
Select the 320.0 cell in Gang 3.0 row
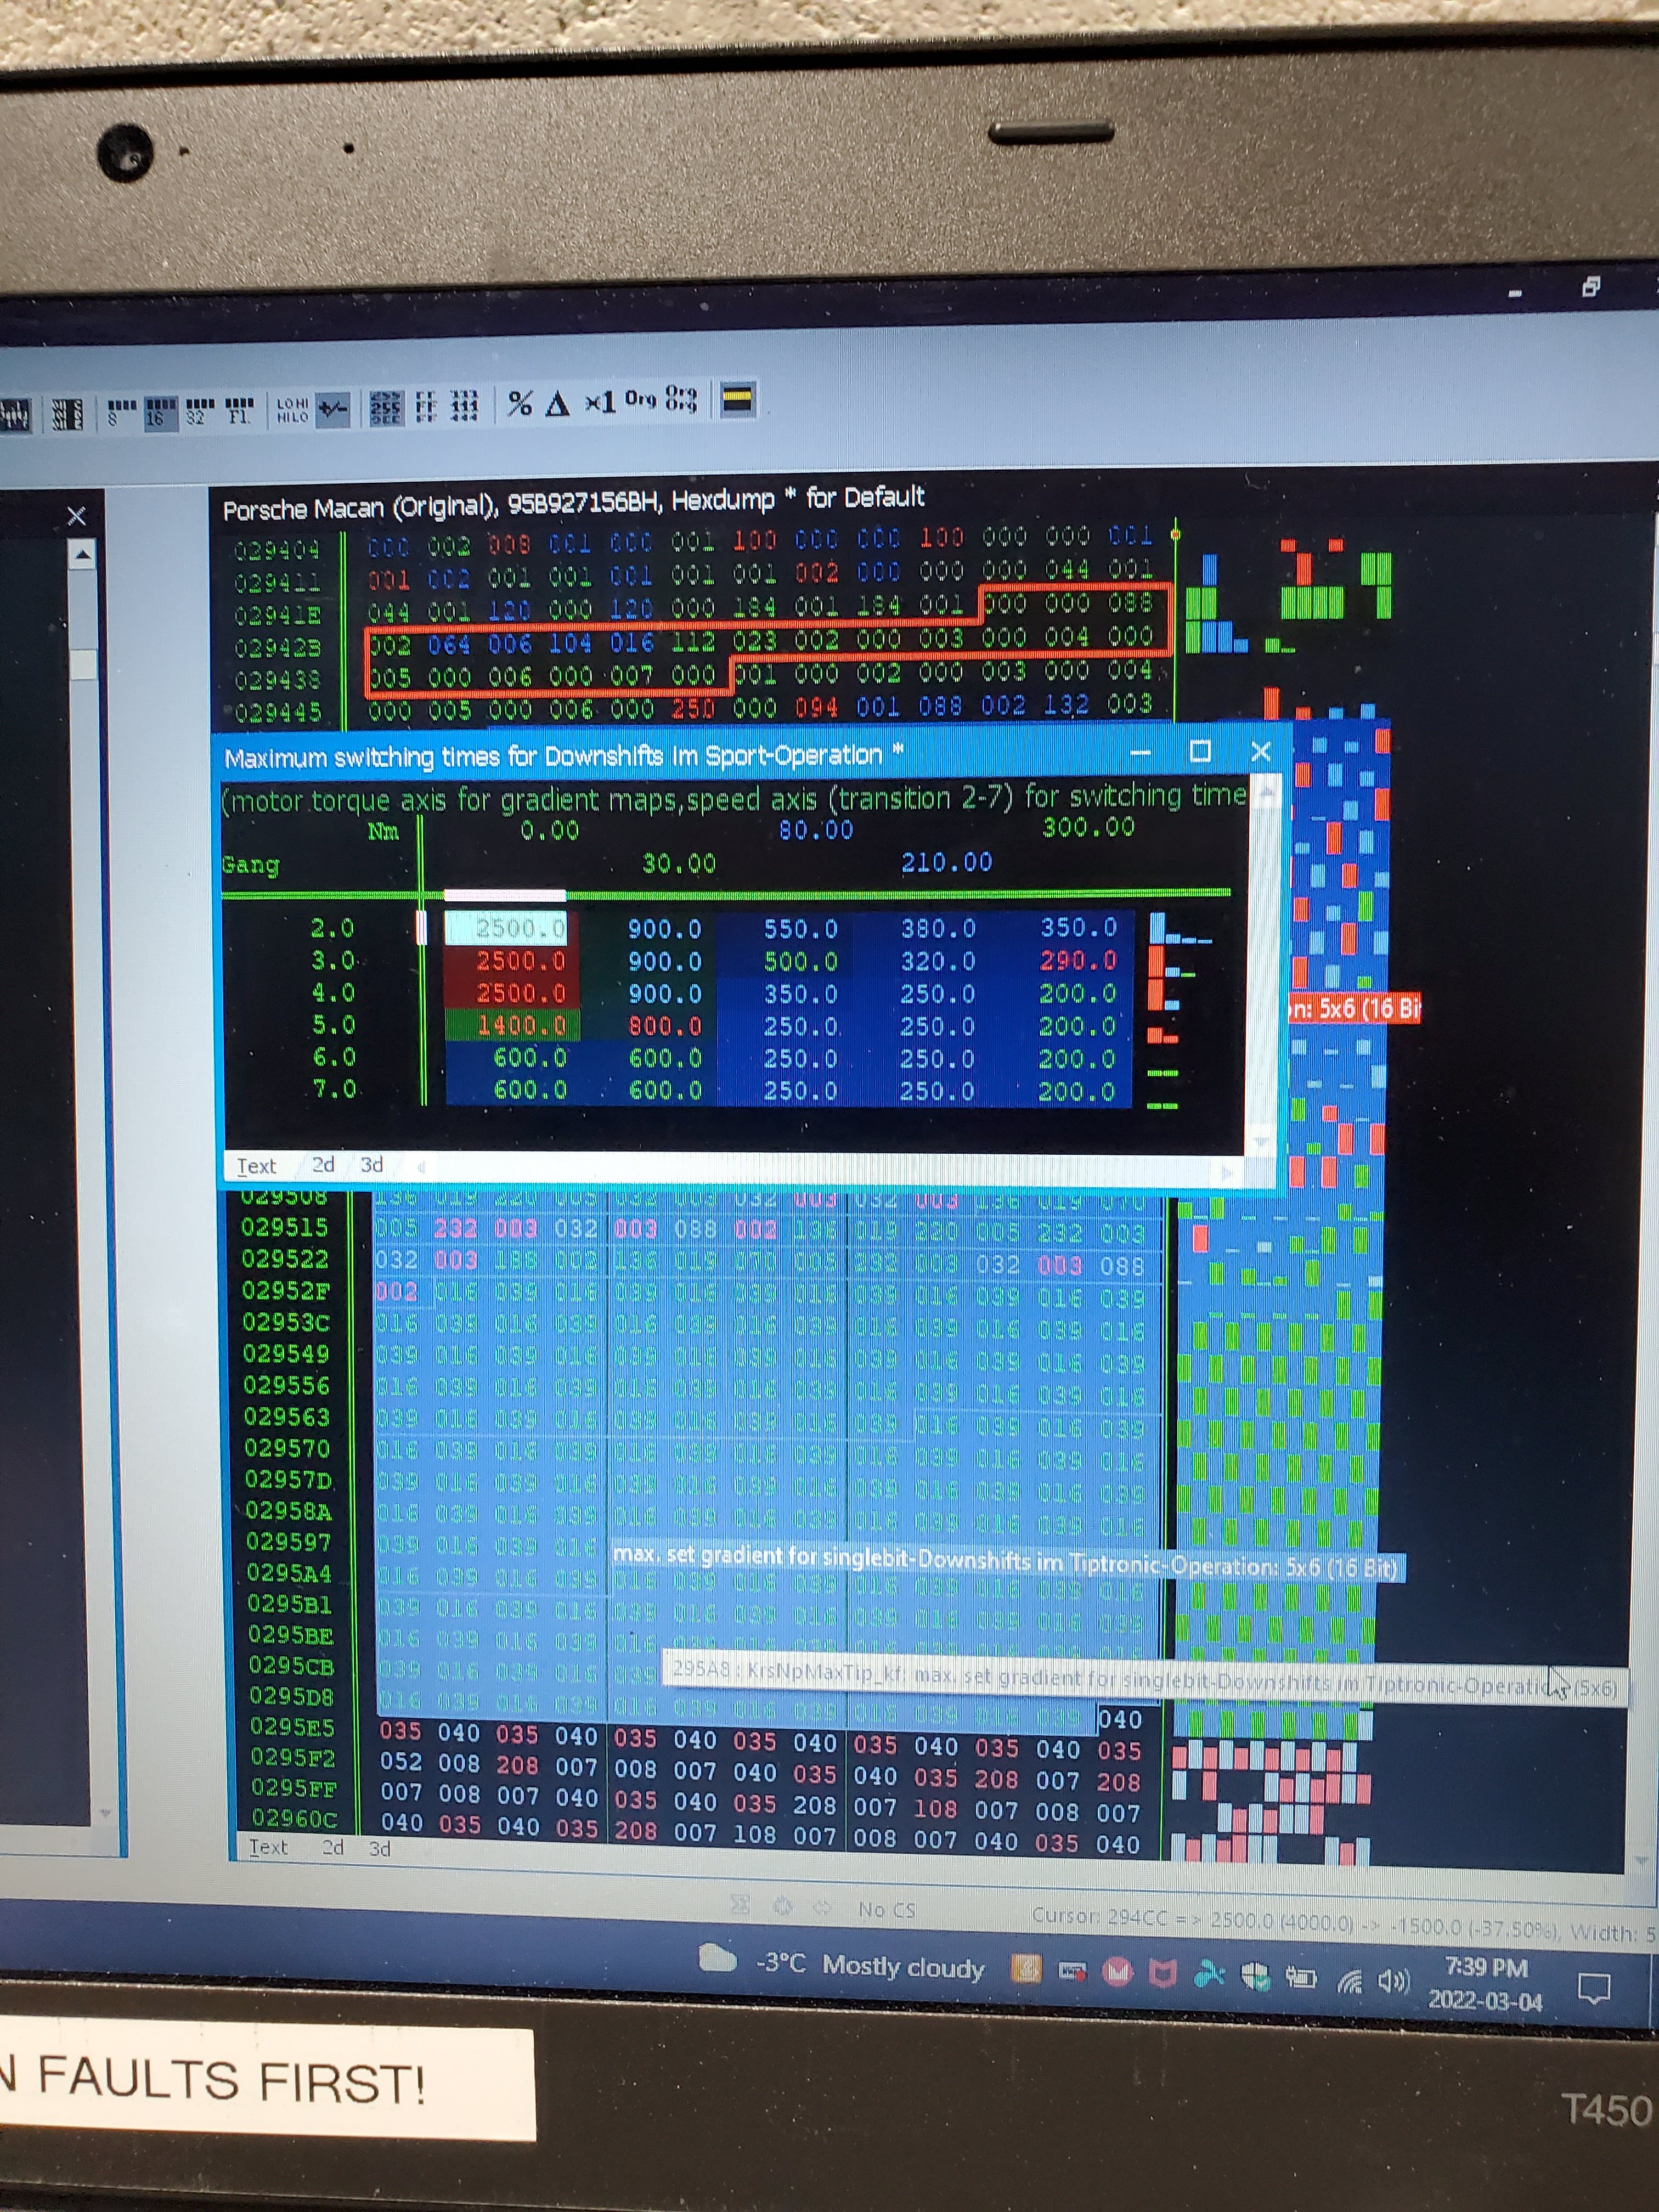coord(938,962)
